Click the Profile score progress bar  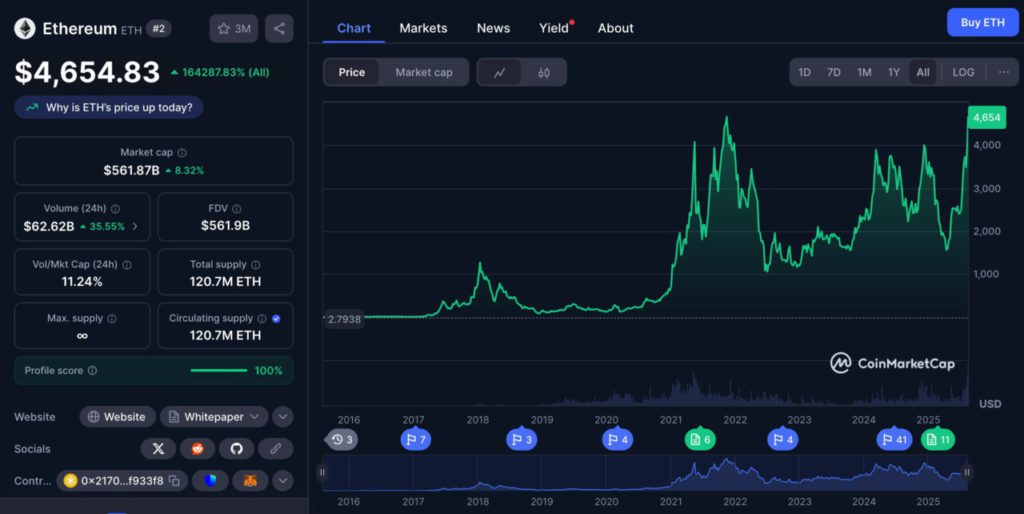click(x=219, y=370)
